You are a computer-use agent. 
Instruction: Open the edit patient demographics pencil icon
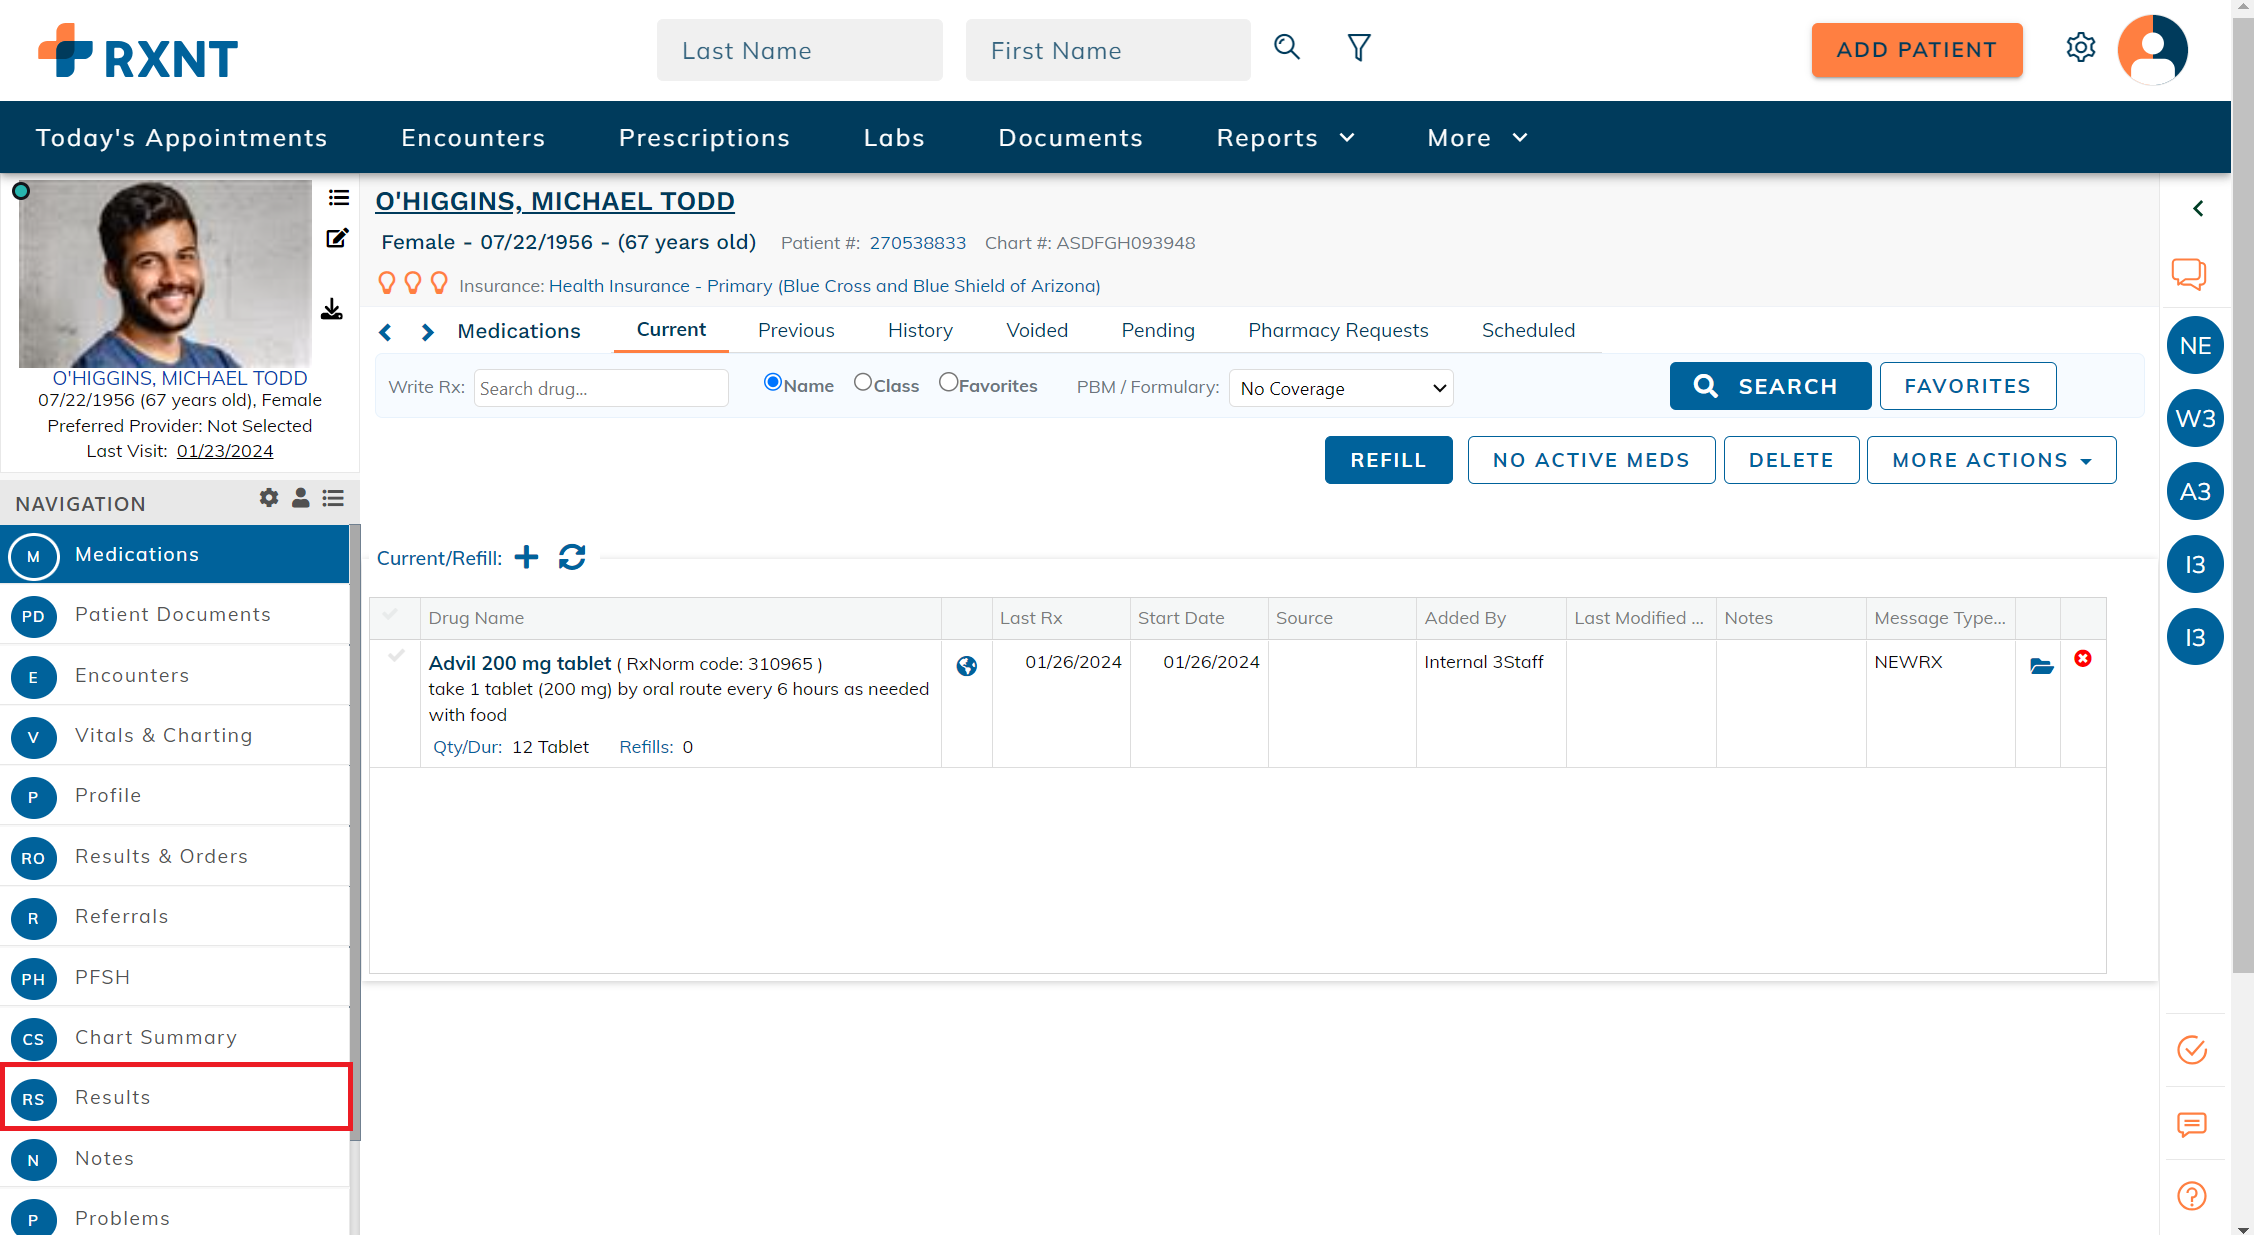[337, 238]
